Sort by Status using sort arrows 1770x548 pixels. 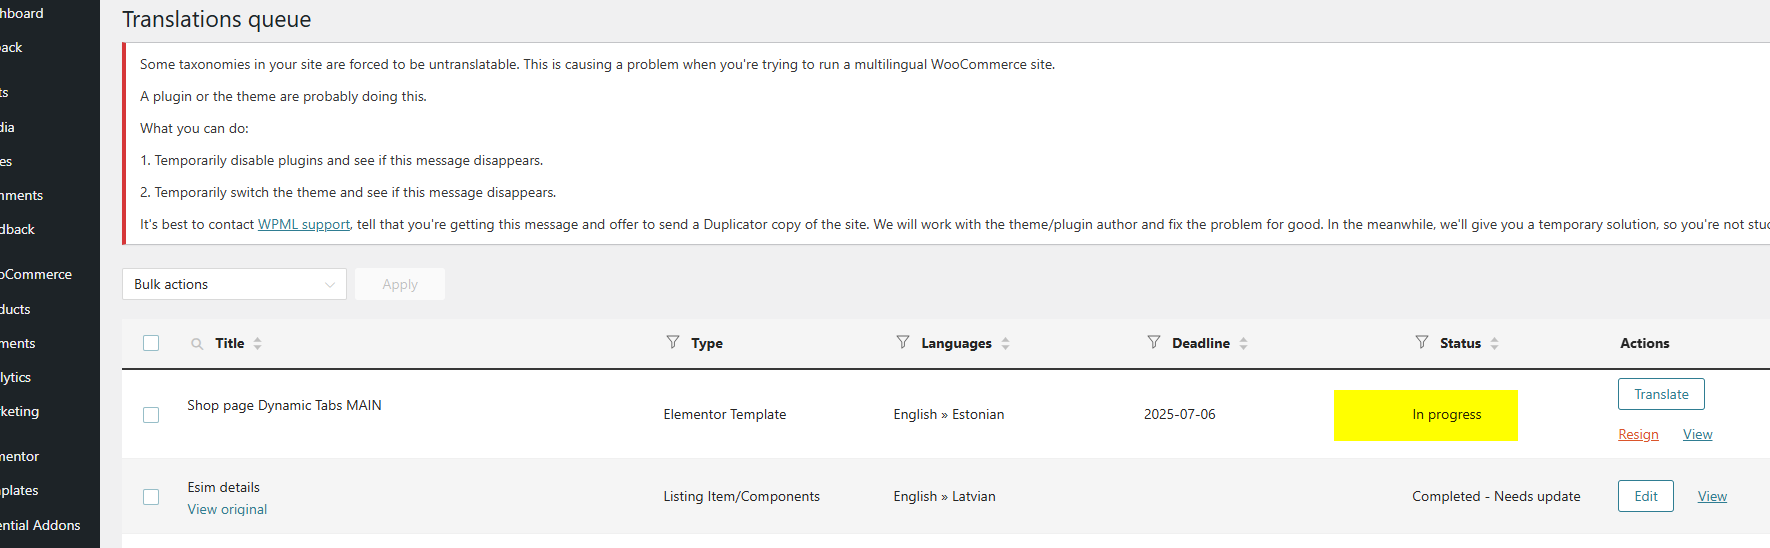(x=1495, y=343)
